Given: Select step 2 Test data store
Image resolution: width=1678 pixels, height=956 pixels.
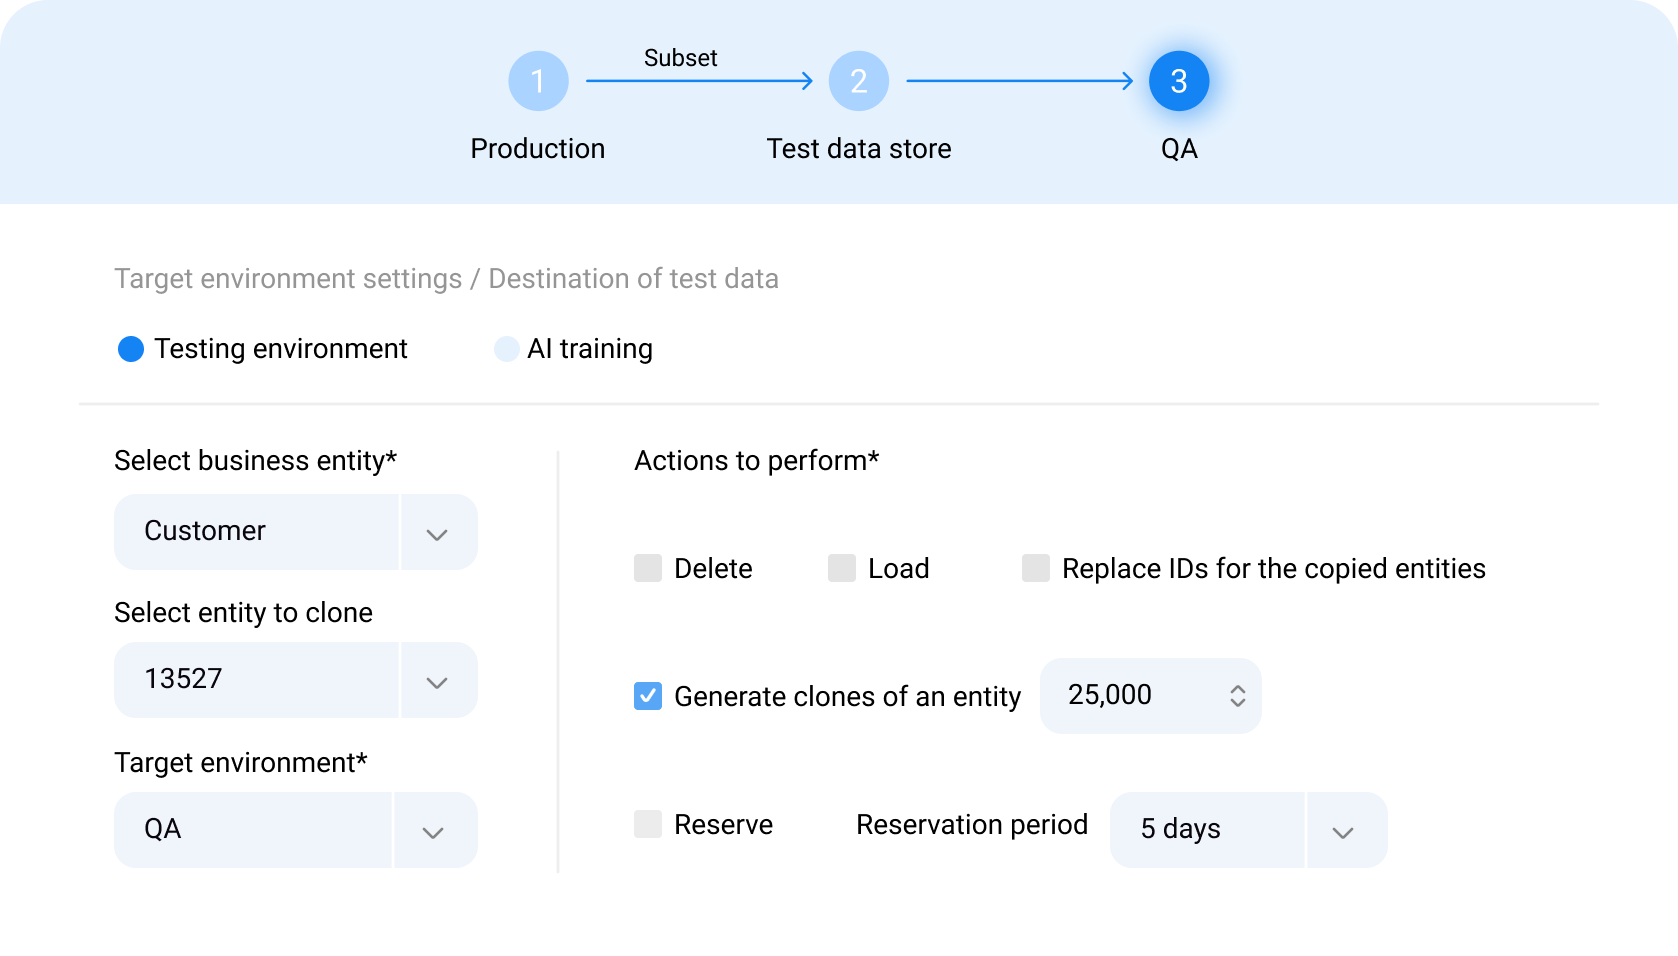Looking at the screenshot, I should point(858,81).
